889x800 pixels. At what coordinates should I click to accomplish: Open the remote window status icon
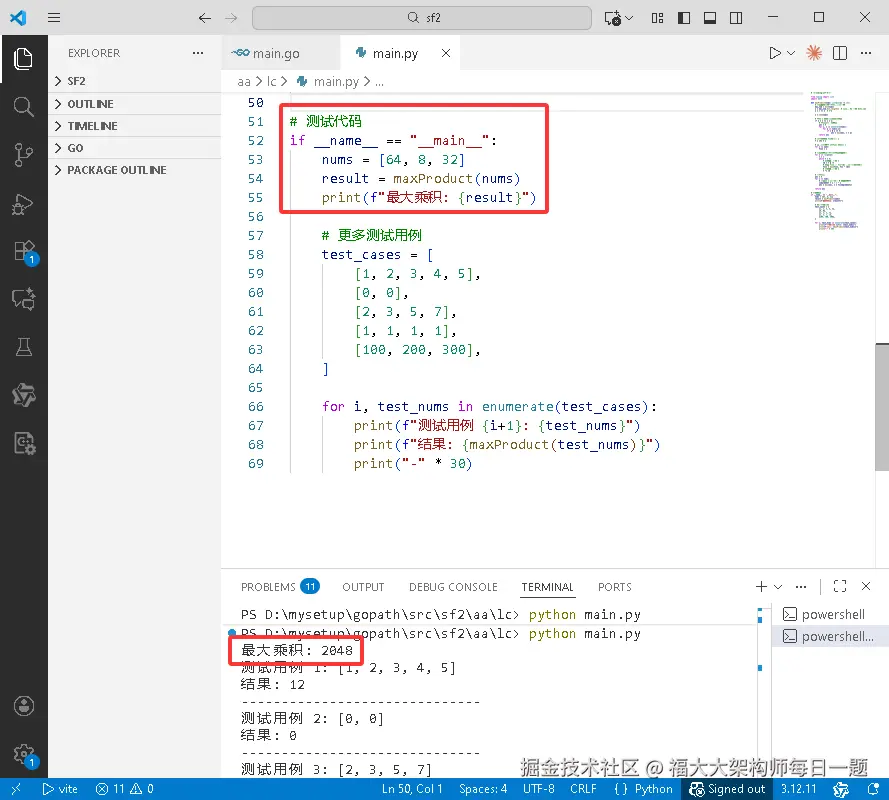16,789
